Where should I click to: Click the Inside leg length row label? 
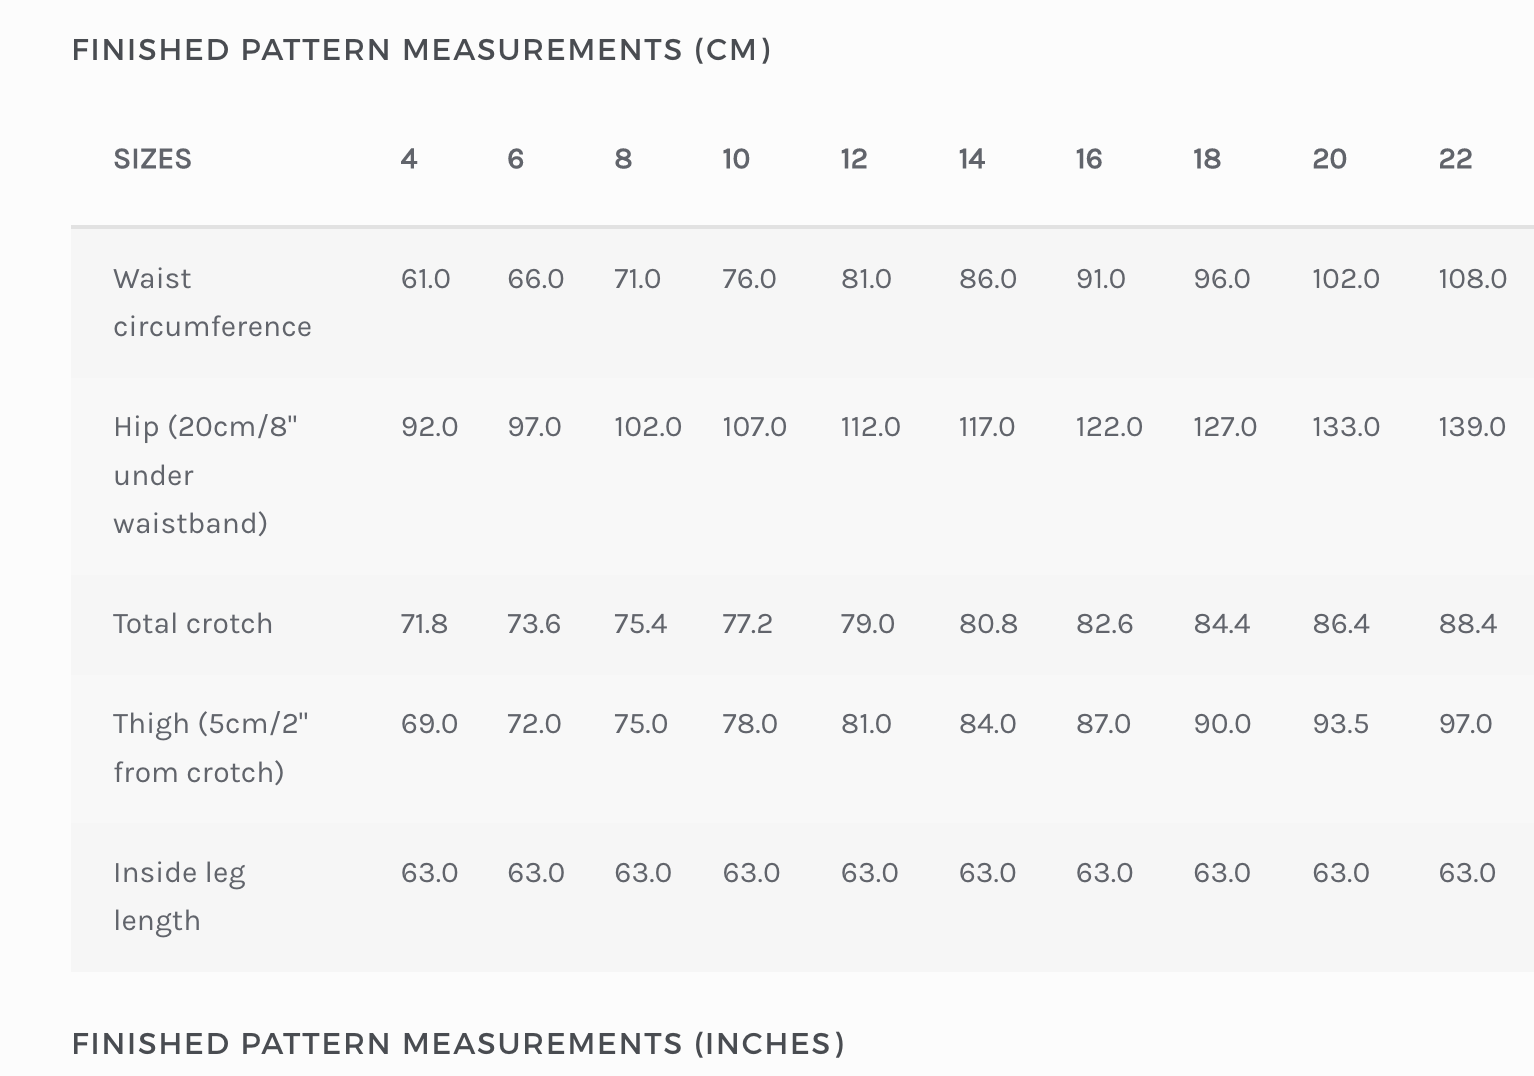tap(179, 896)
